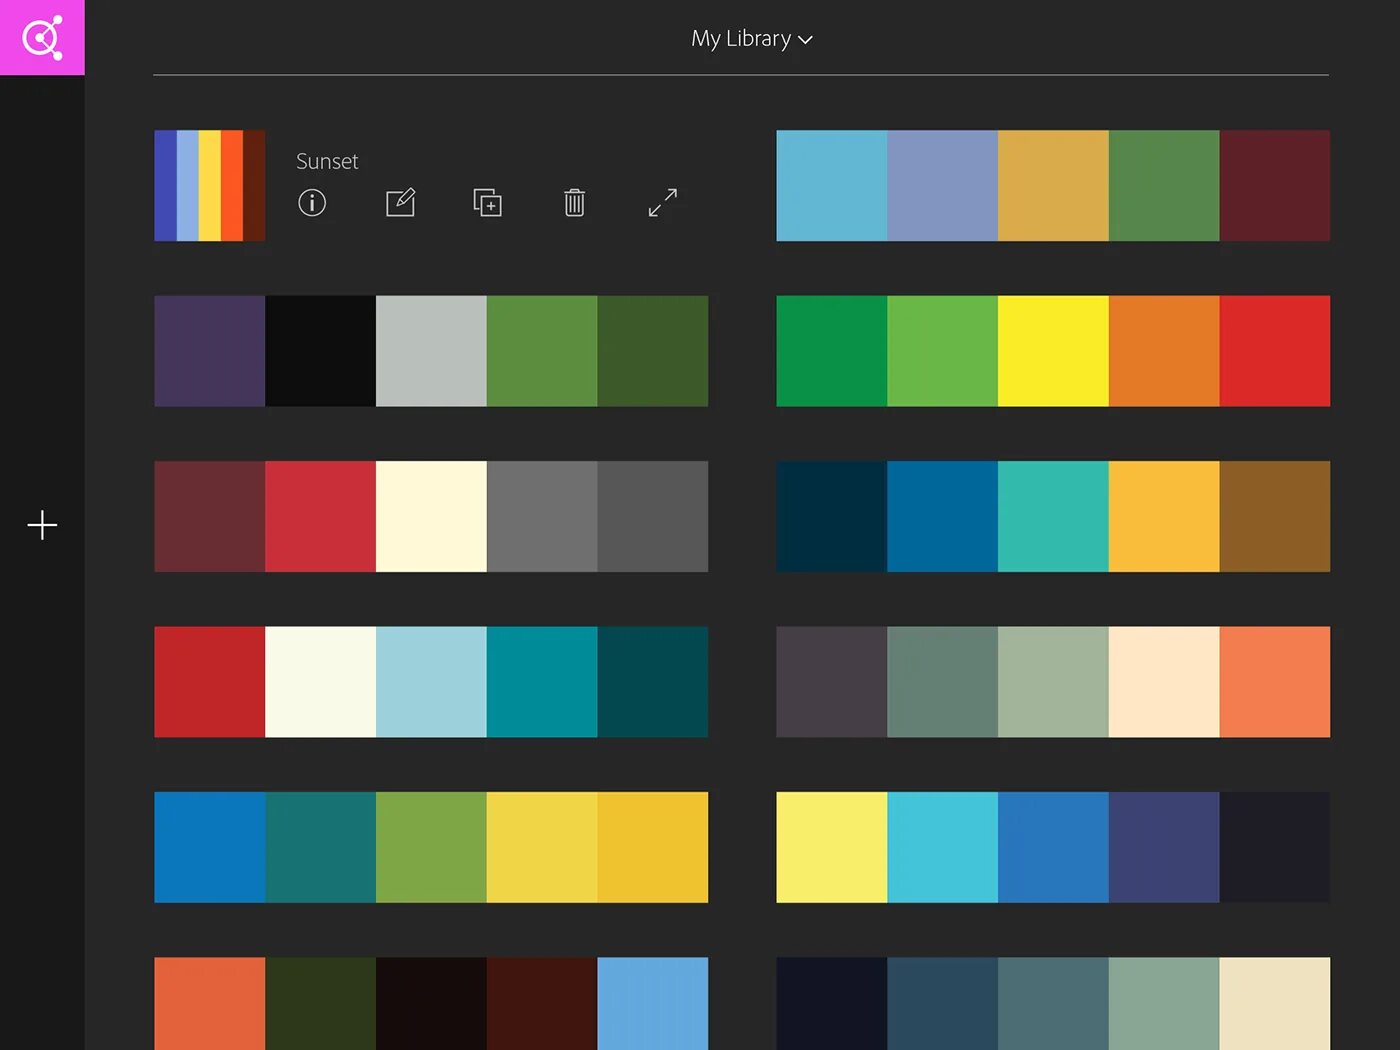Image resolution: width=1400 pixels, height=1050 pixels.
Task: Select cream swatch ending the bottom slate-blue palette
Action: click(x=1275, y=1004)
